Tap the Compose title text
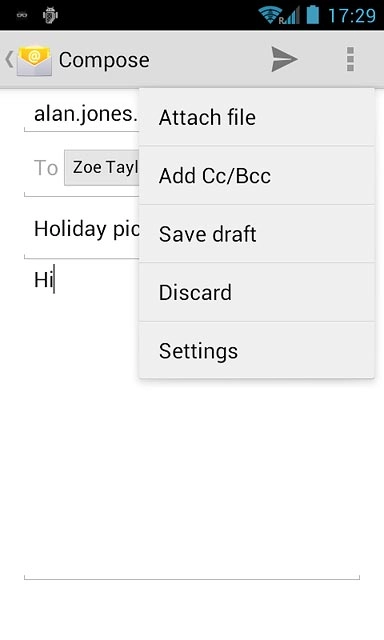 104,60
